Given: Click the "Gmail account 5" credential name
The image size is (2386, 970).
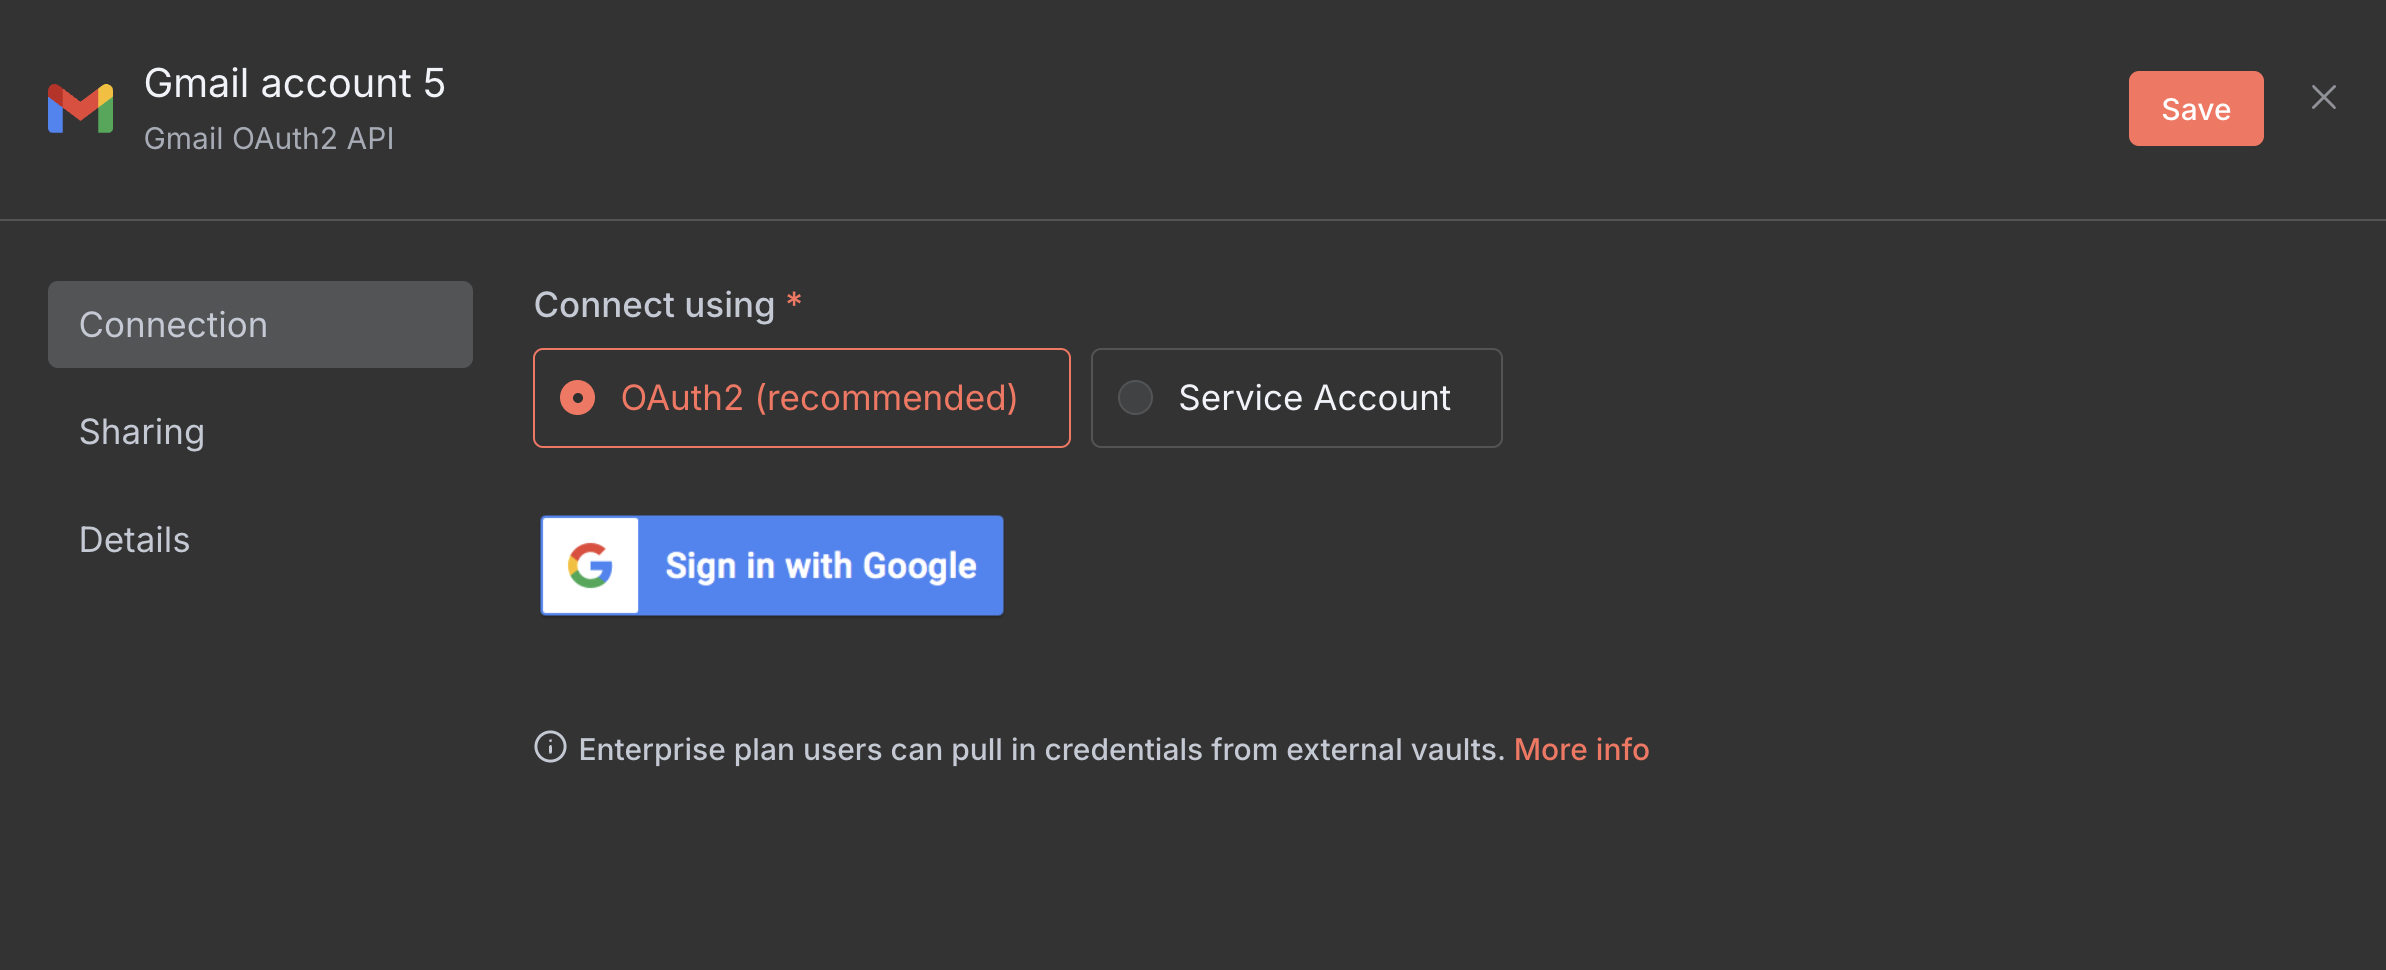Looking at the screenshot, I should tap(294, 83).
